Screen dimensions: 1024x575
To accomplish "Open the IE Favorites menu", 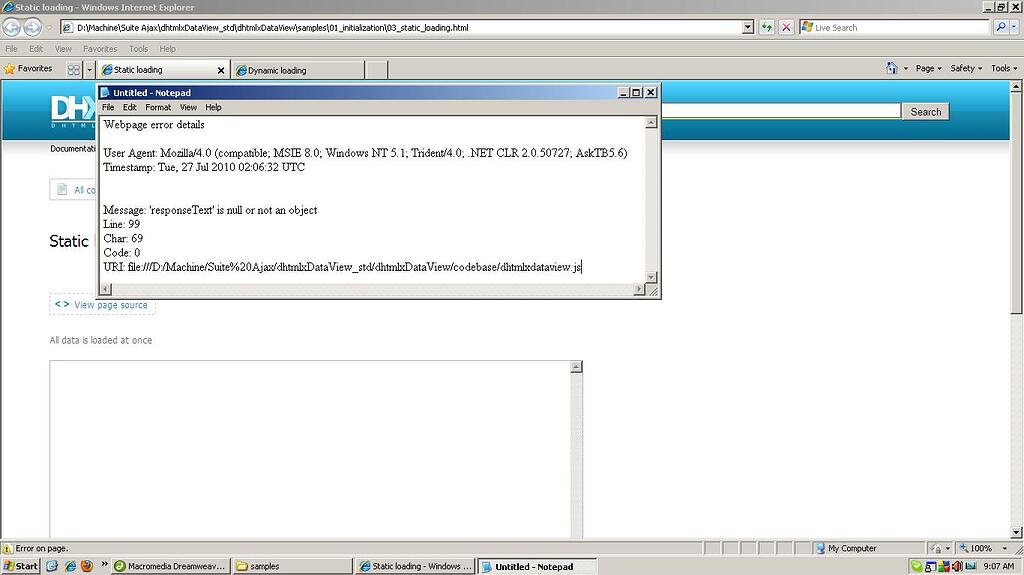I will point(100,48).
